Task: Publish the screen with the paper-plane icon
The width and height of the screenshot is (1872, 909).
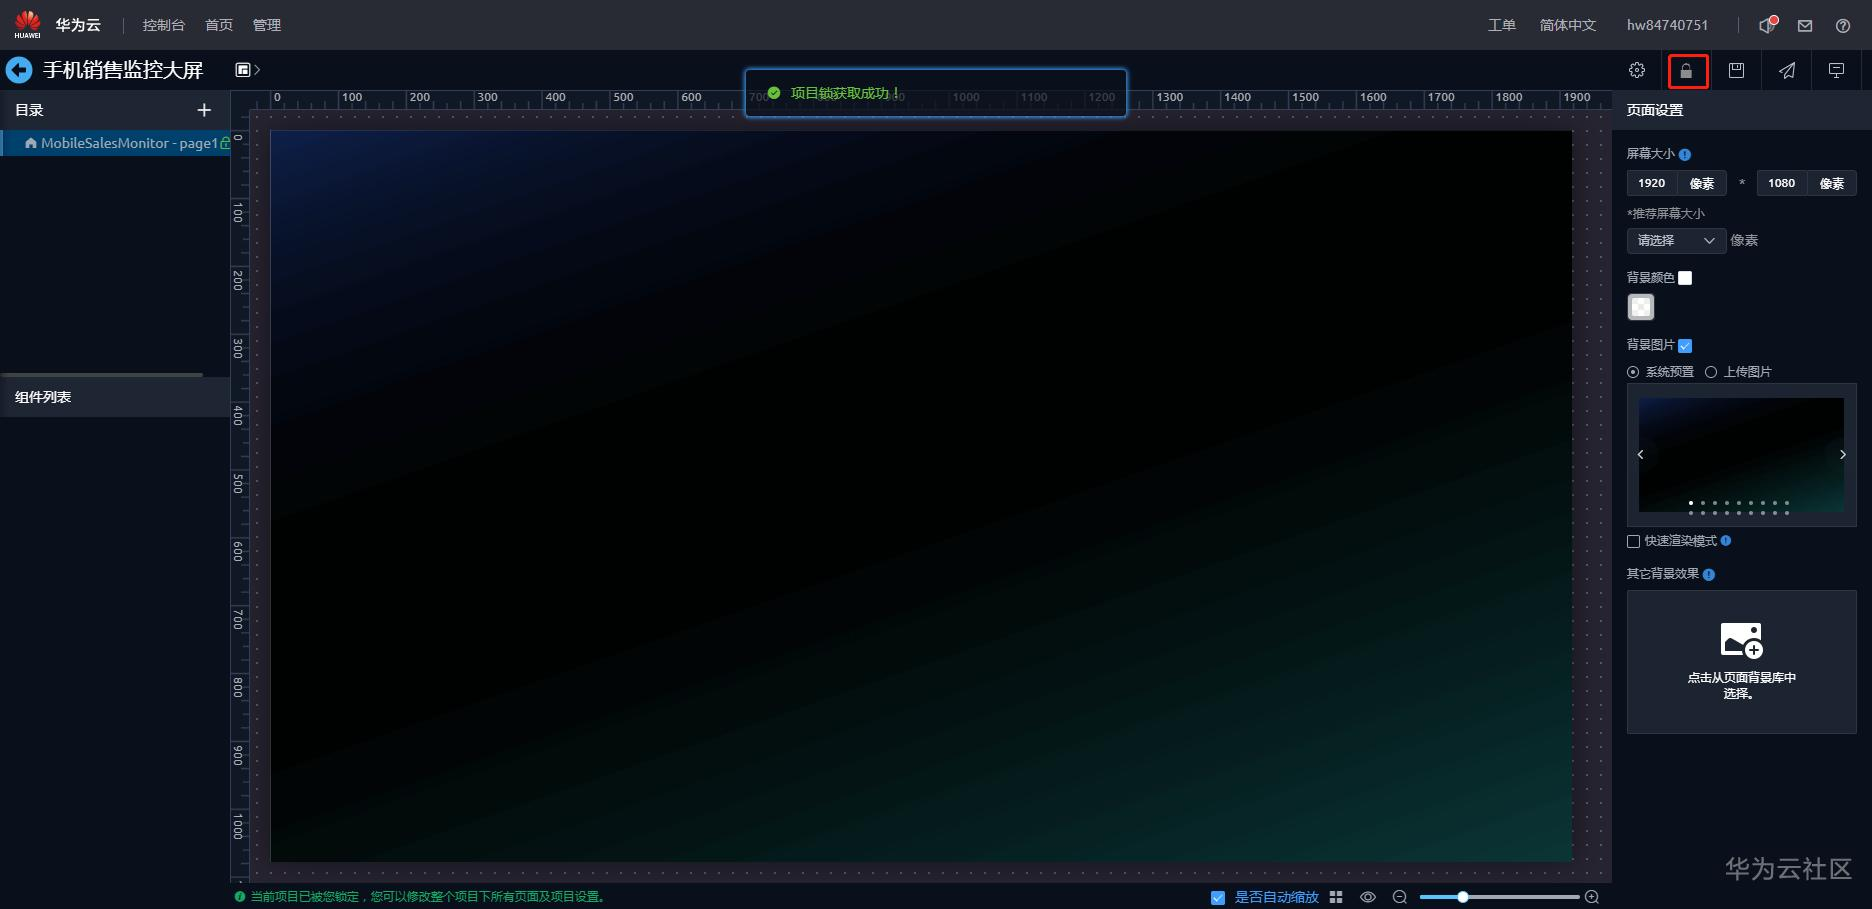Action: (1787, 70)
